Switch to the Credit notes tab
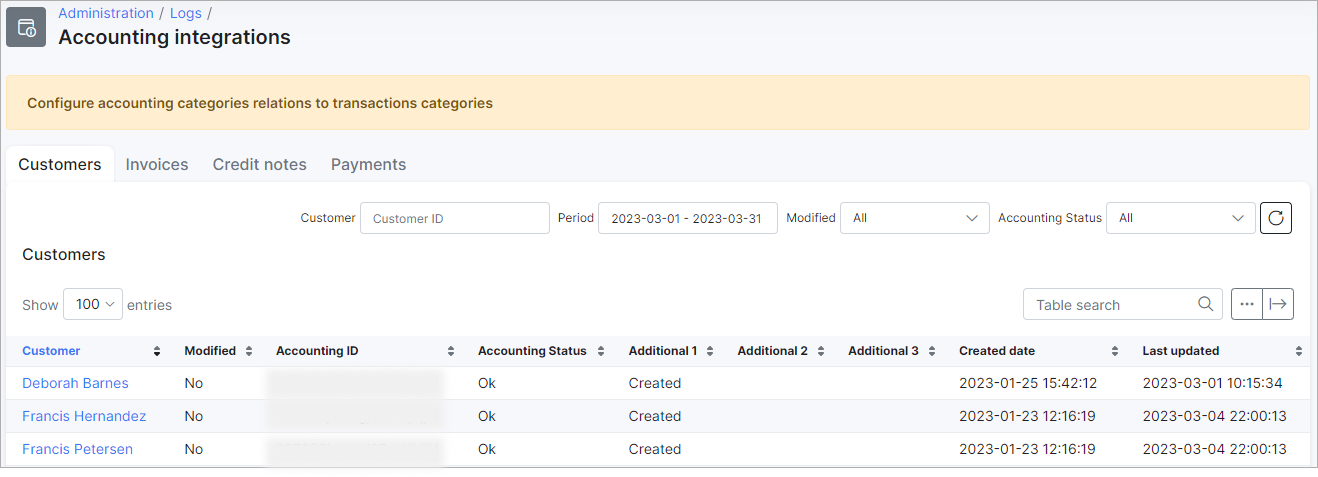 tap(260, 164)
